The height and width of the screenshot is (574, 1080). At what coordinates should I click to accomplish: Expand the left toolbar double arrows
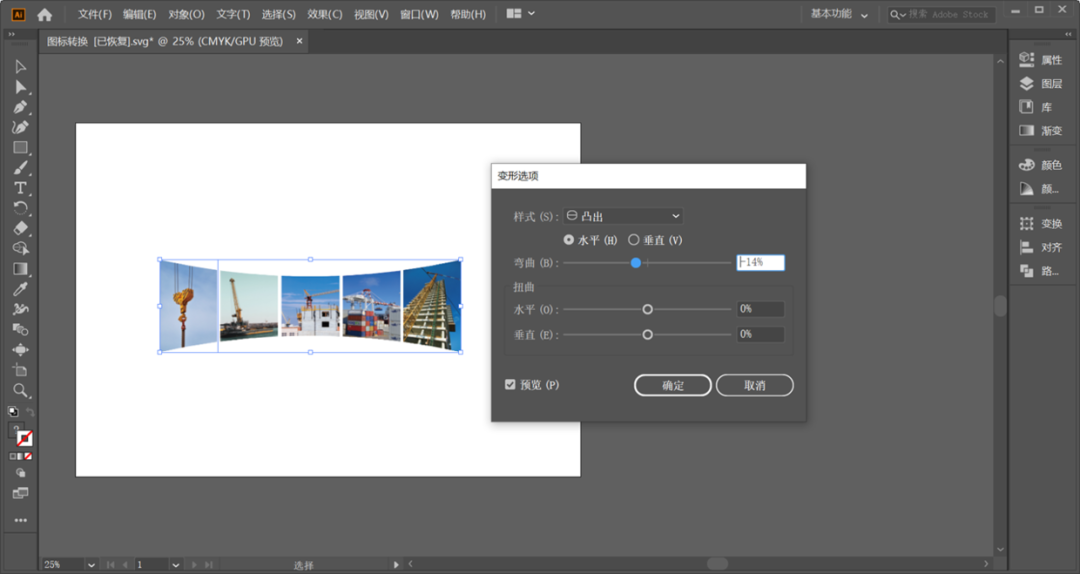click(12, 34)
